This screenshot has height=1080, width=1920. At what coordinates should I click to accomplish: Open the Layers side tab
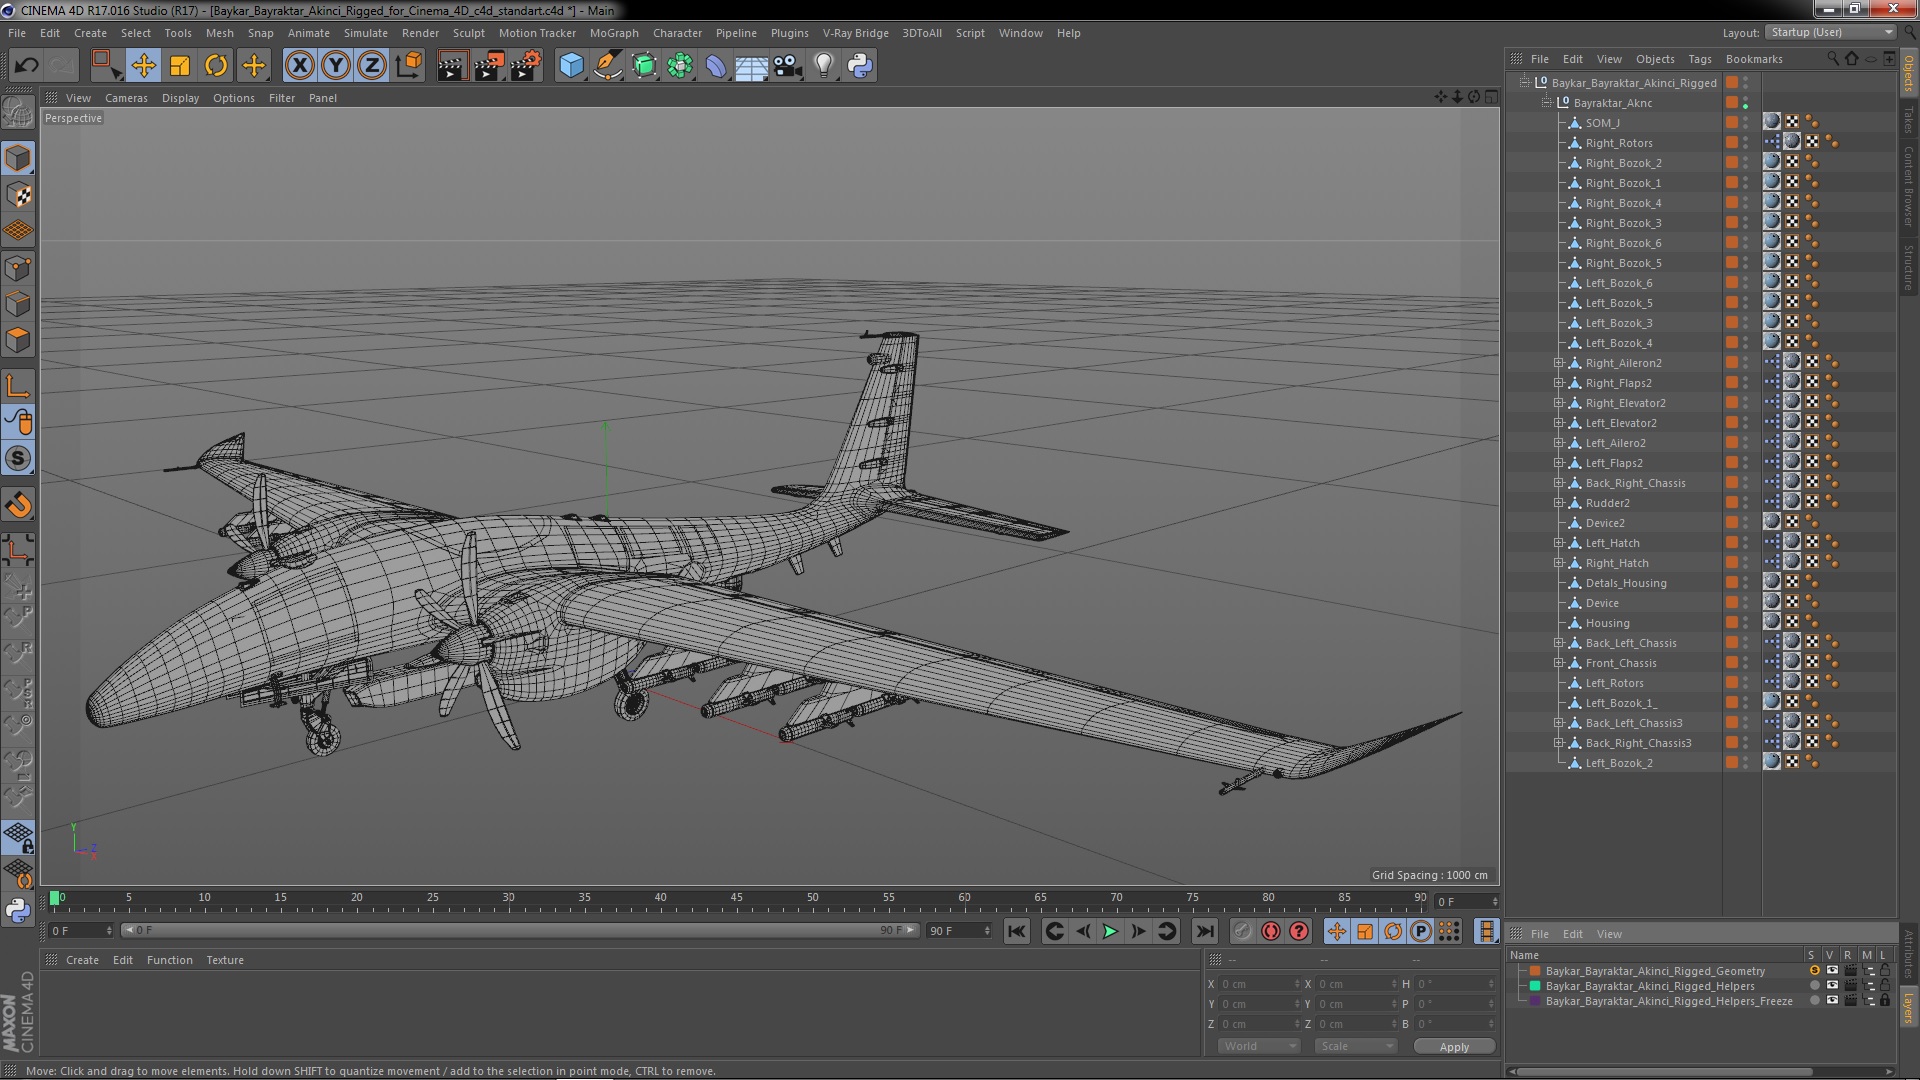click(x=1909, y=1006)
